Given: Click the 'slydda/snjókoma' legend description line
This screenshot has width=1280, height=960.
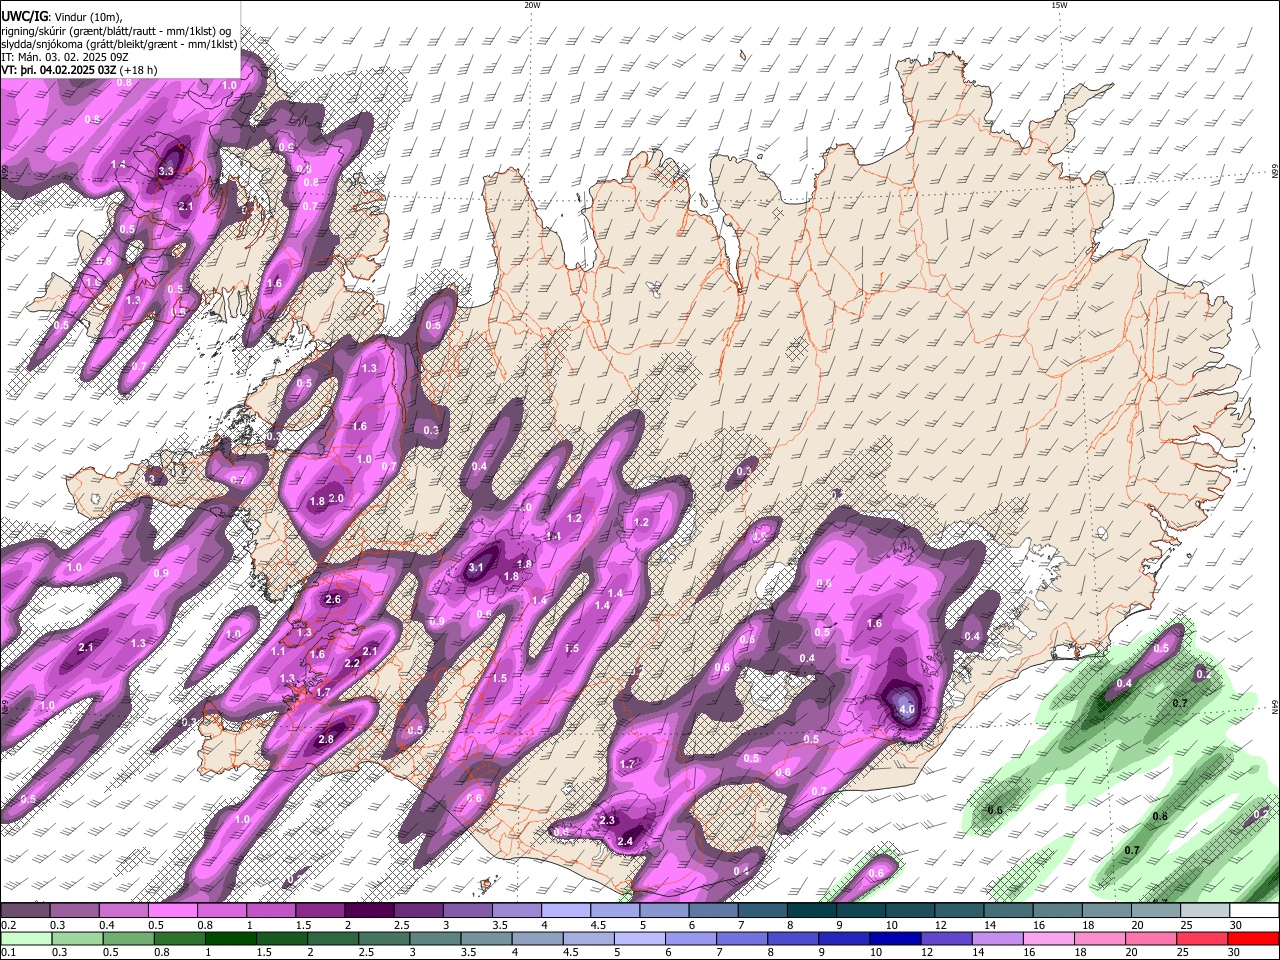Looking at the screenshot, I should (119, 44).
